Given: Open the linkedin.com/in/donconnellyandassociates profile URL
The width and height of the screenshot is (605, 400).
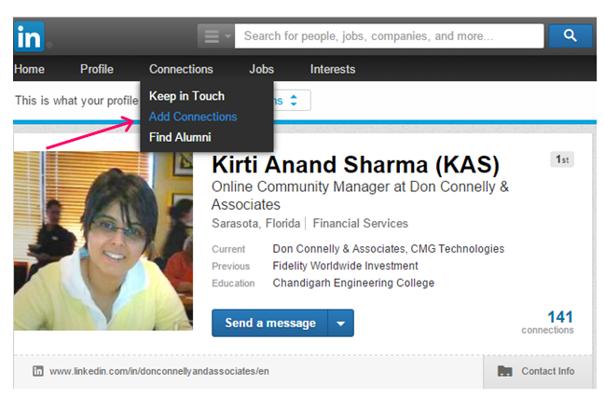Looking at the screenshot, I should 160,371.
